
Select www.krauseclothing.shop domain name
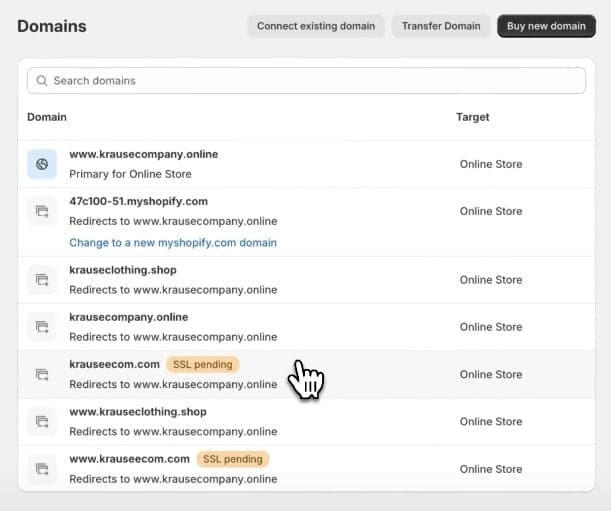pyautogui.click(x=138, y=412)
